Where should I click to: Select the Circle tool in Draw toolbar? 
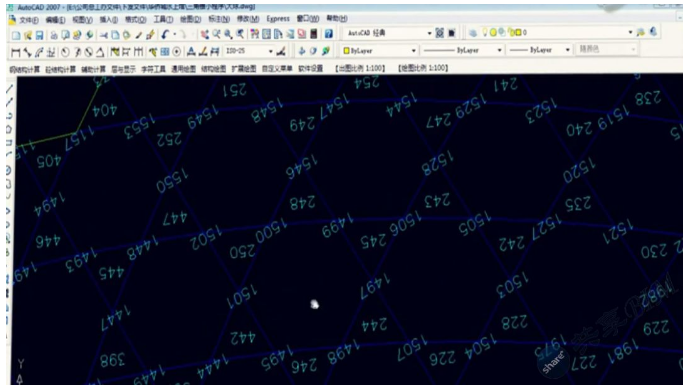[x=9, y=170]
